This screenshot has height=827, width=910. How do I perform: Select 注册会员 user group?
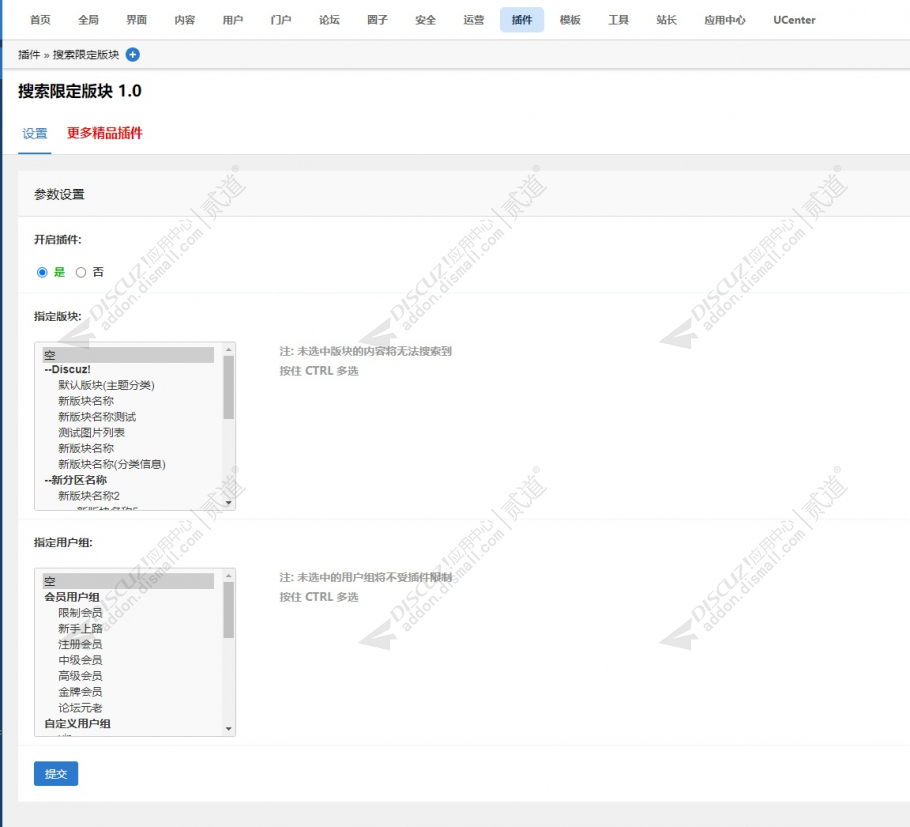(128, 644)
